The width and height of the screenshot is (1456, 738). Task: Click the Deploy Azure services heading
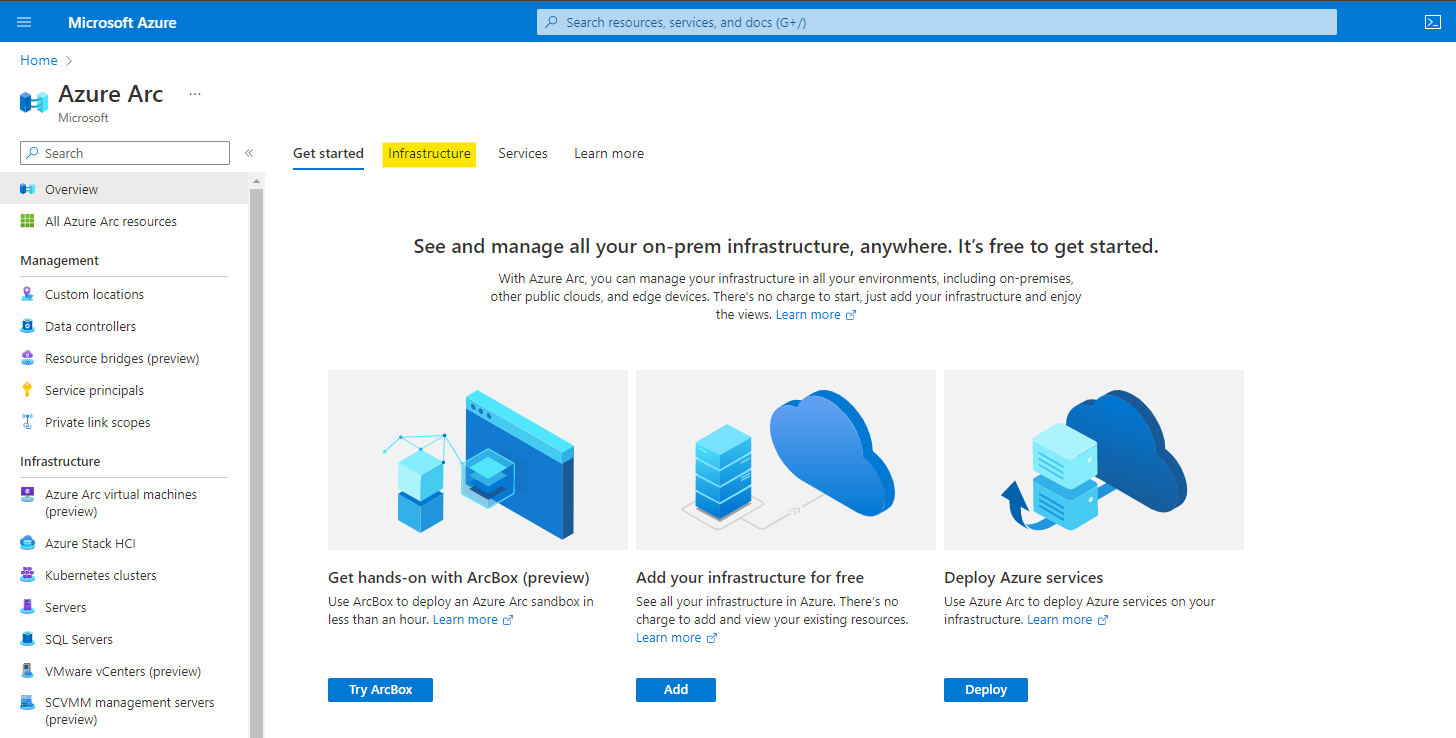[1024, 578]
